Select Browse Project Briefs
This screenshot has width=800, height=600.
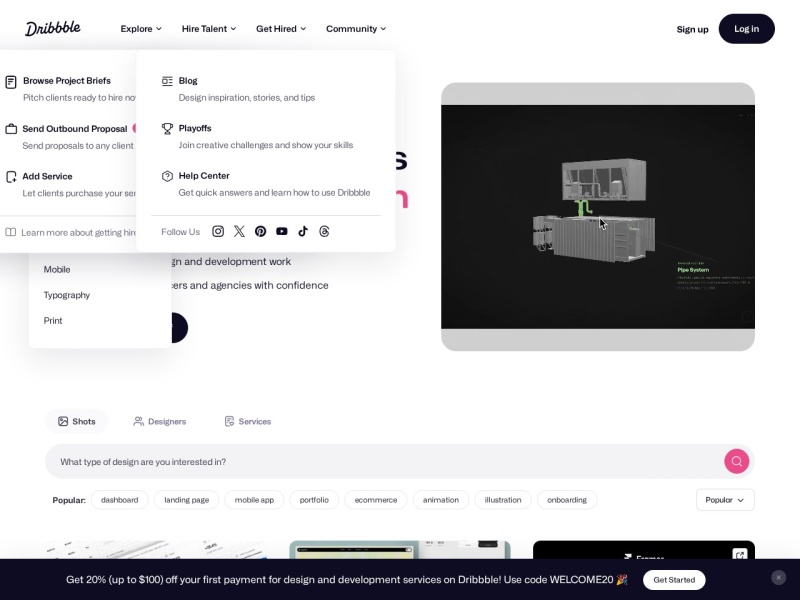[x=67, y=81]
